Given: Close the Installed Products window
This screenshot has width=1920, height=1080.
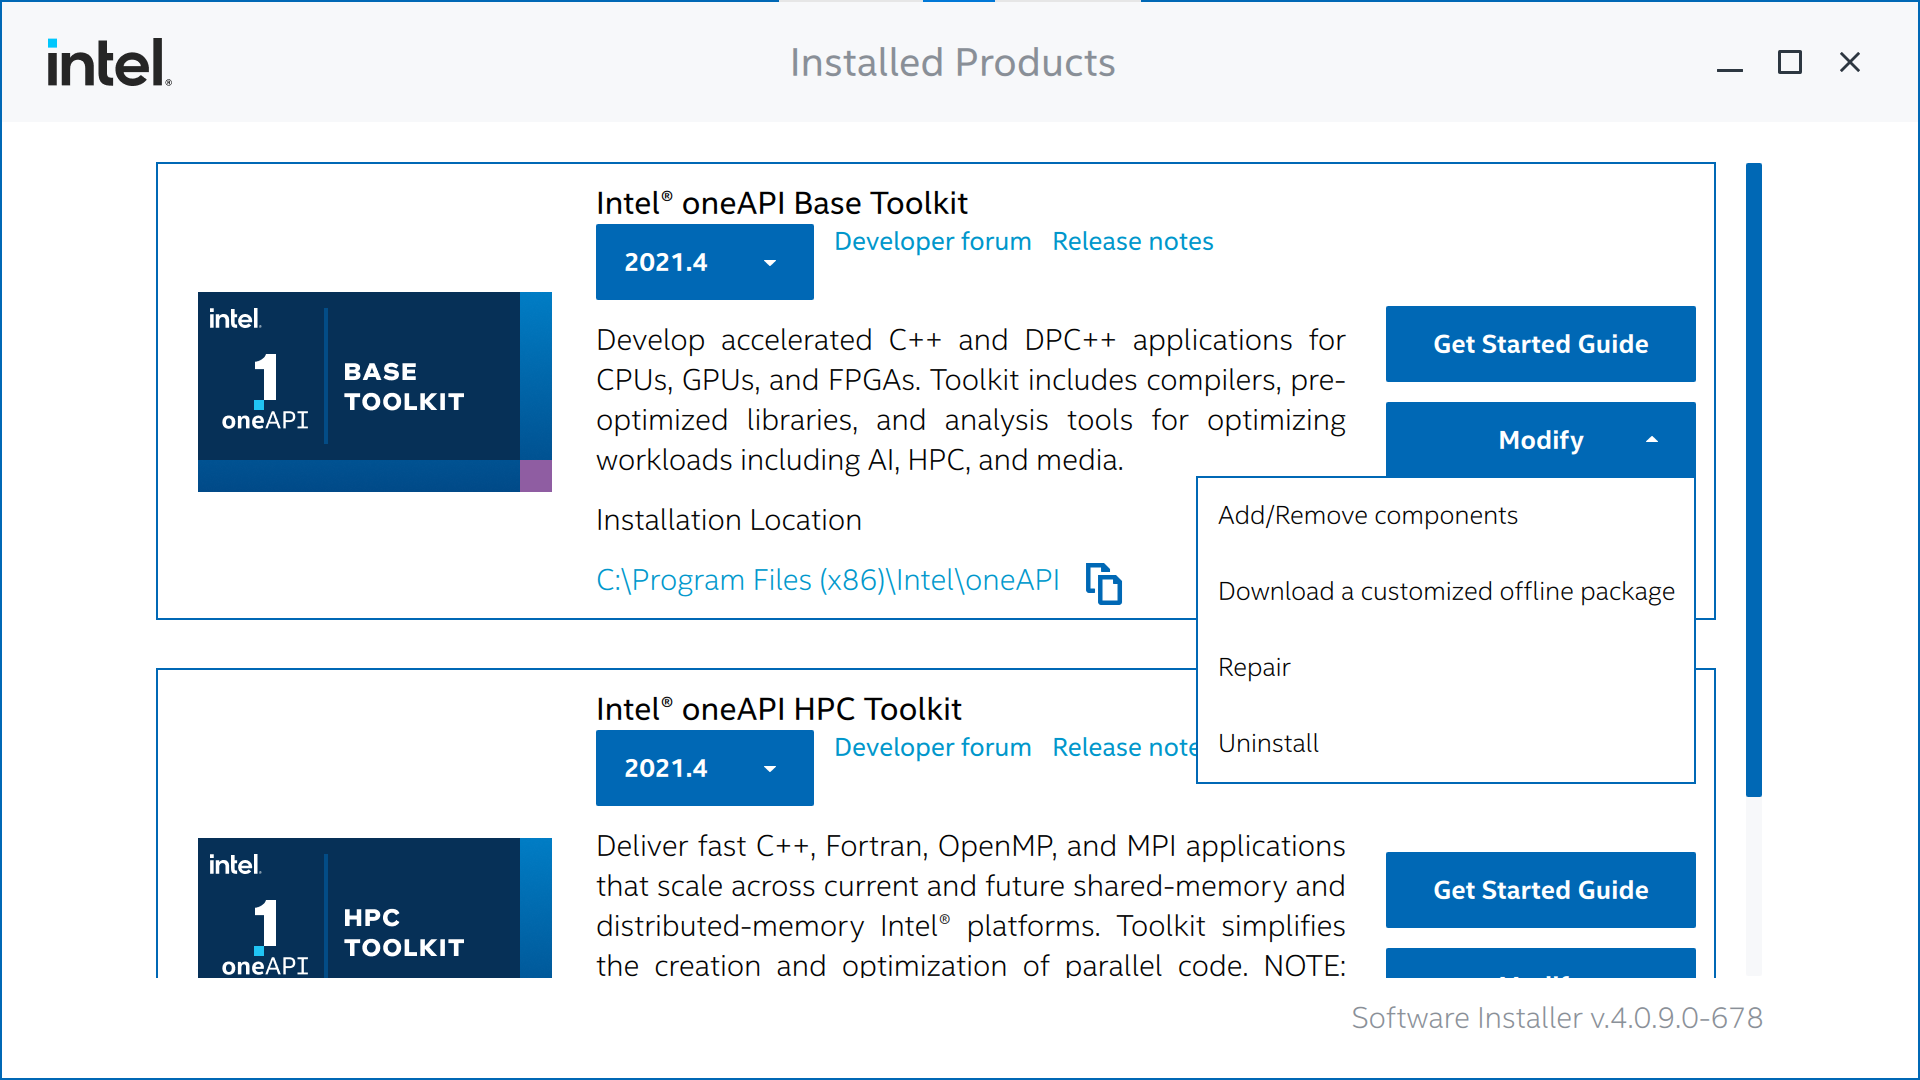Looking at the screenshot, I should pyautogui.click(x=1850, y=63).
